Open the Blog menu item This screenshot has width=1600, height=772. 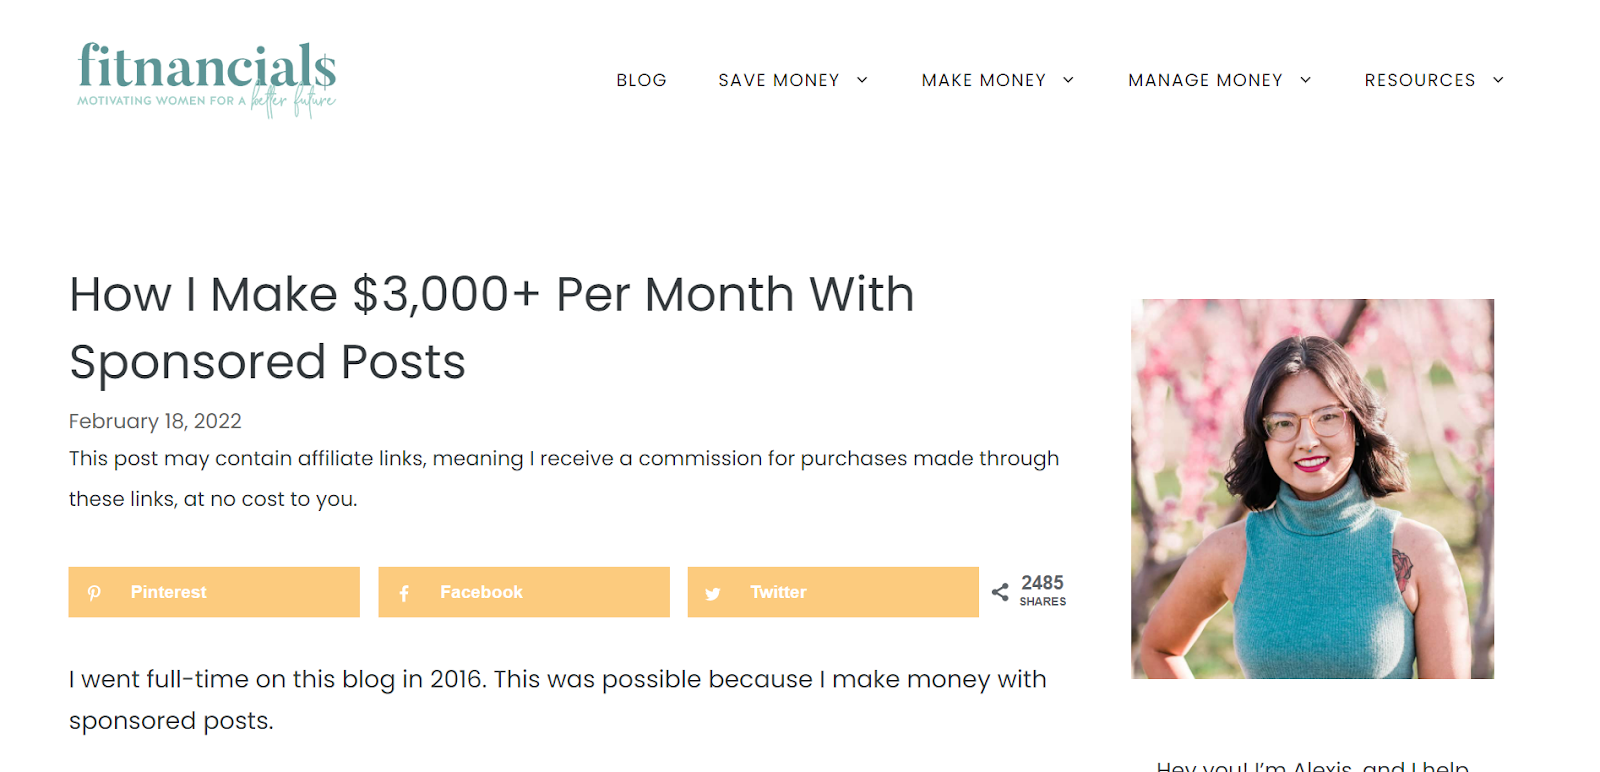(x=641, y=80)
